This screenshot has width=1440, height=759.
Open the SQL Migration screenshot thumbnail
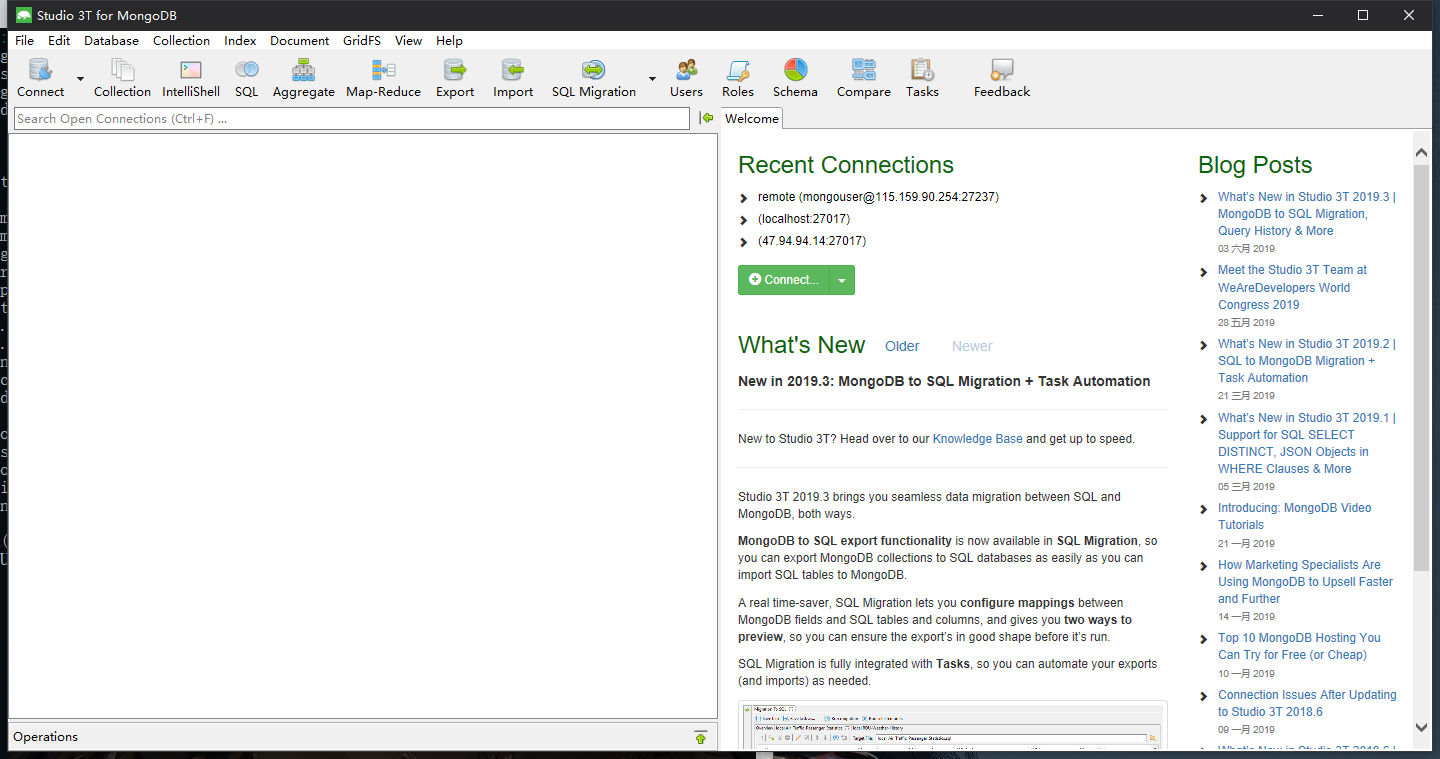coord(953,725)
